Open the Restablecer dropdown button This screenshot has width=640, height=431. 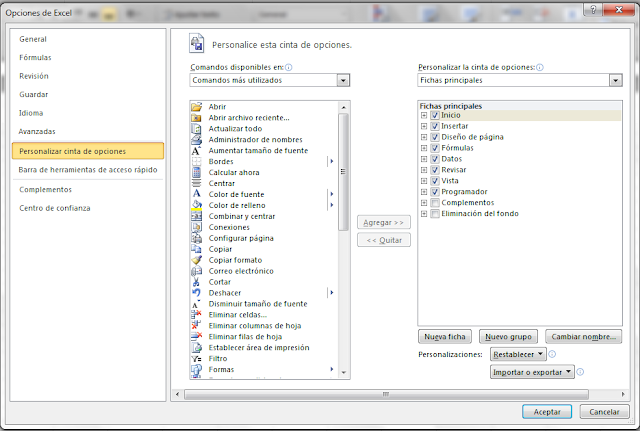click(x=518, y=354)
